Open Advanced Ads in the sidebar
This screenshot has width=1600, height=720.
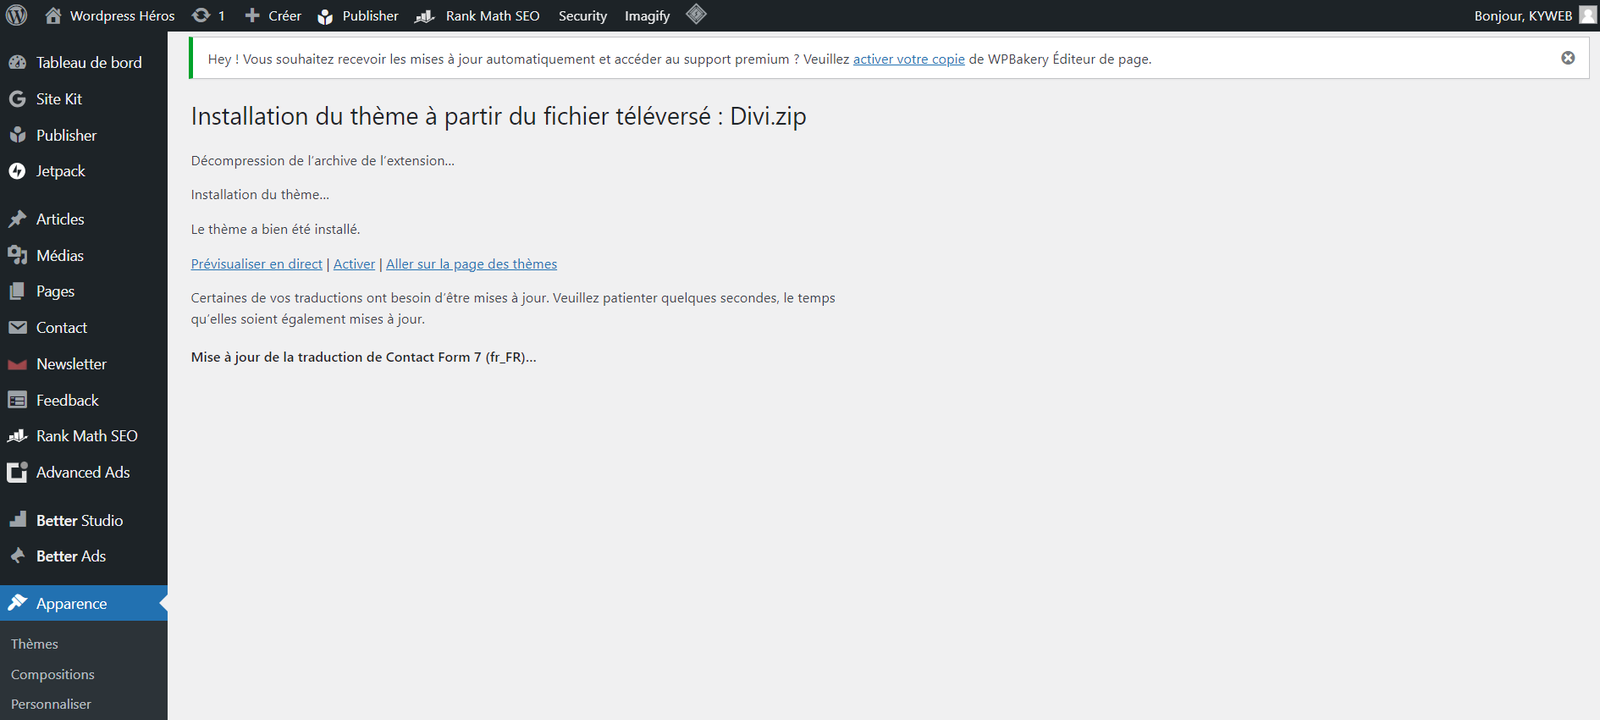tap(83, 472)
